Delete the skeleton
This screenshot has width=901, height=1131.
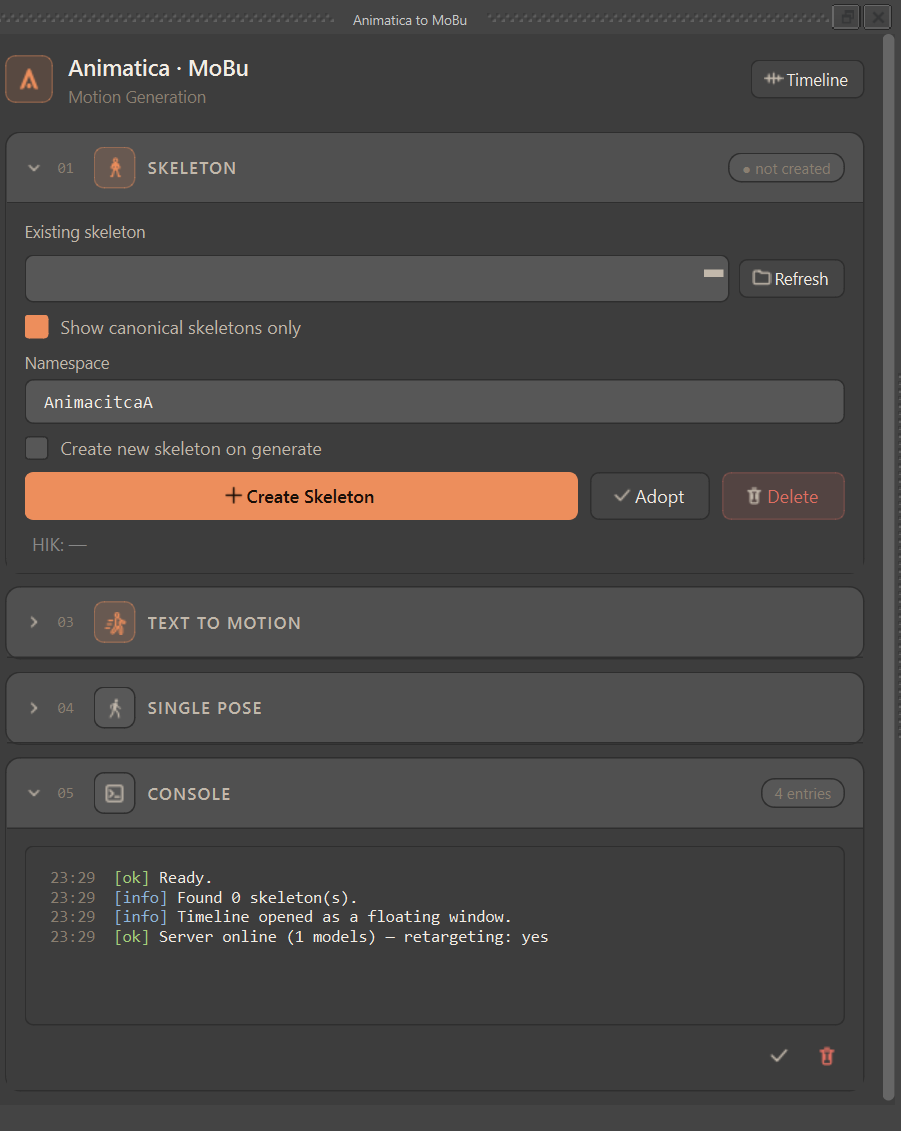point(783,496)
